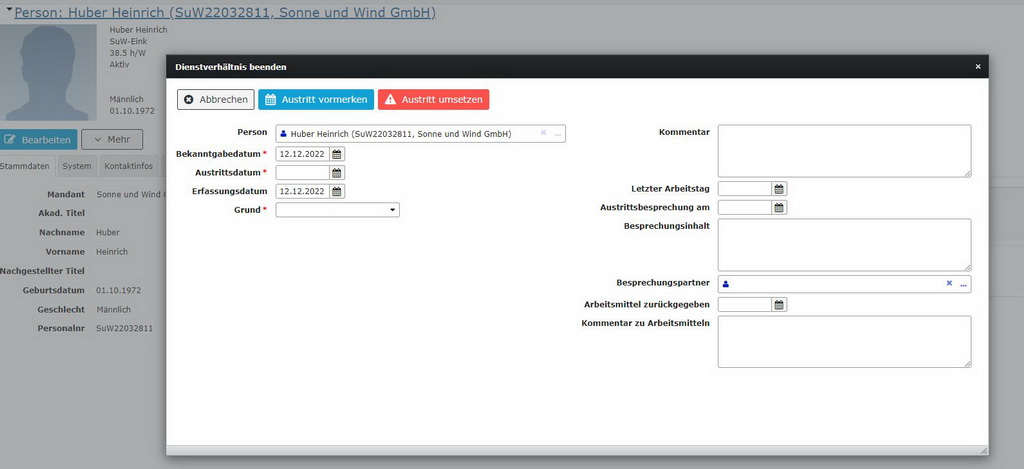Click the Besprechungsinhalt textarea resize grip

pos(967,268)
